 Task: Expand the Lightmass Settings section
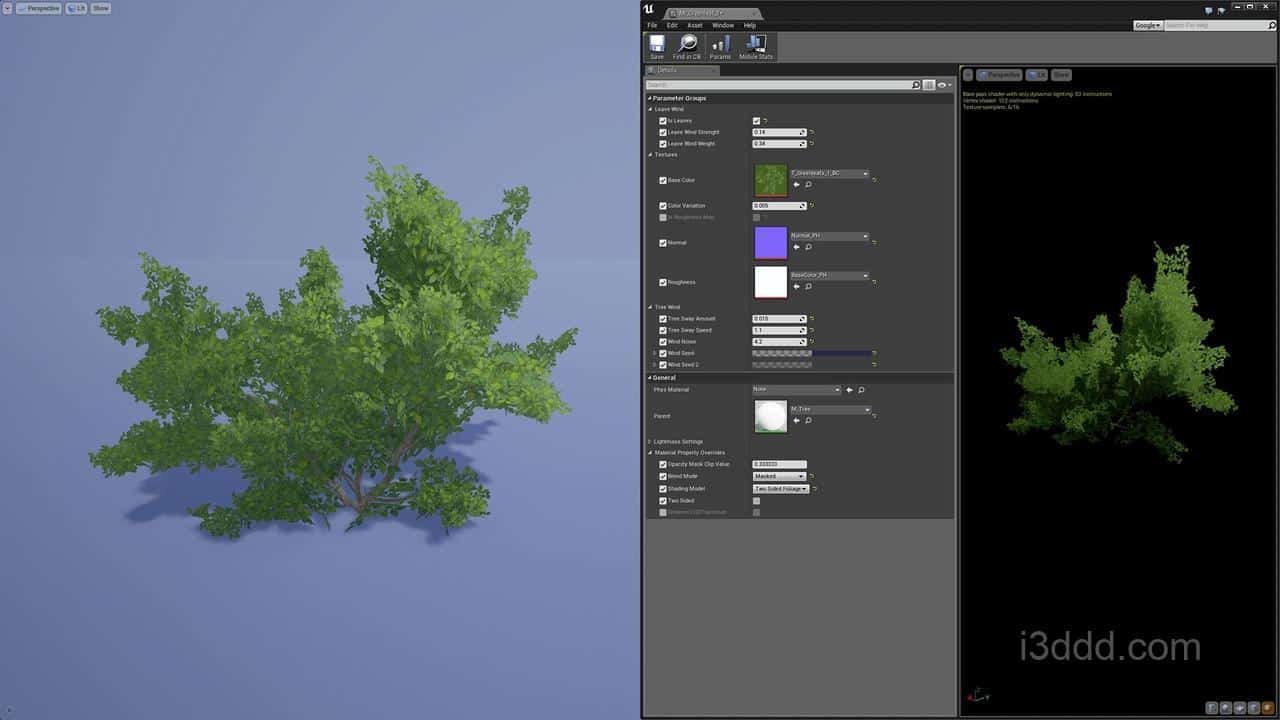click(650, 442)
